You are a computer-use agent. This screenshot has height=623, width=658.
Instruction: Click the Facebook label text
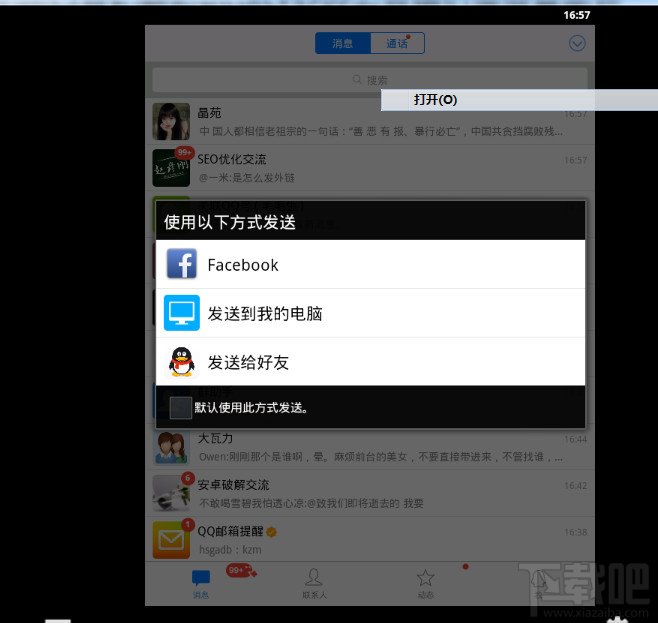pos(243,265)
